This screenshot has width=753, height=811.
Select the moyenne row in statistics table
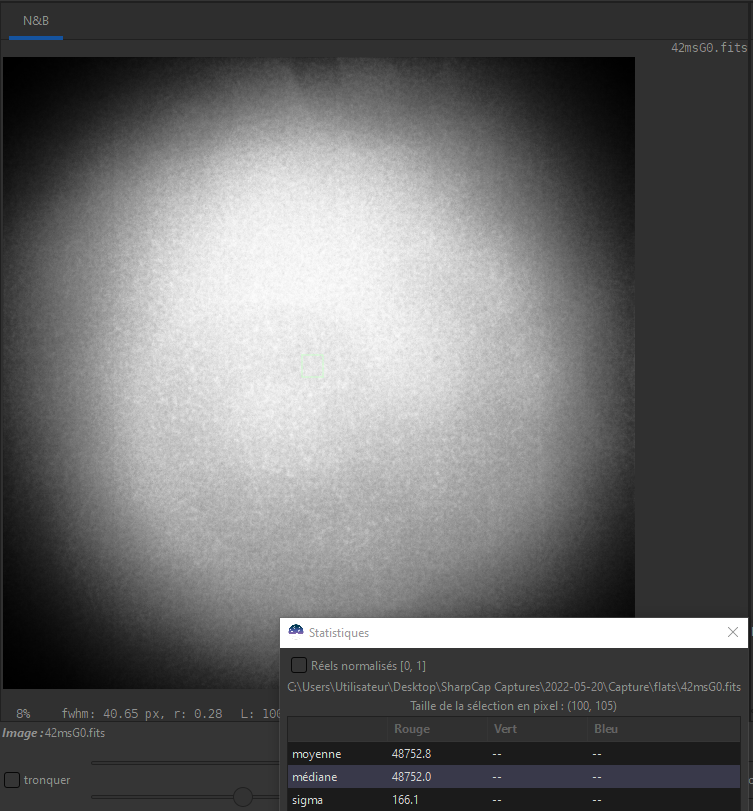[514, 754]
